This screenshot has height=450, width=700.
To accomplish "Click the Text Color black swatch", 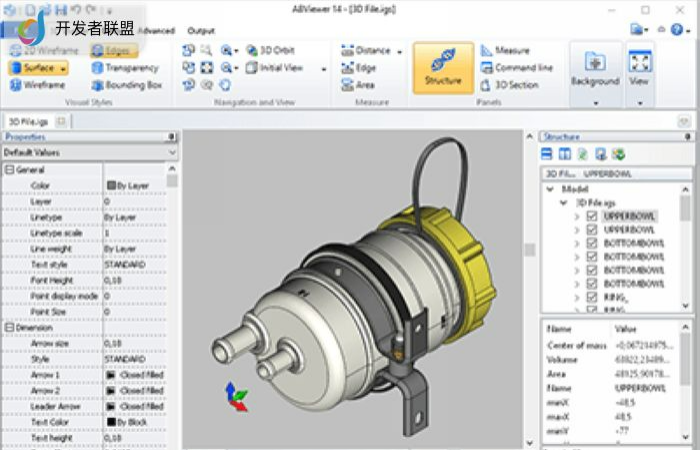I will click(110, 422).
